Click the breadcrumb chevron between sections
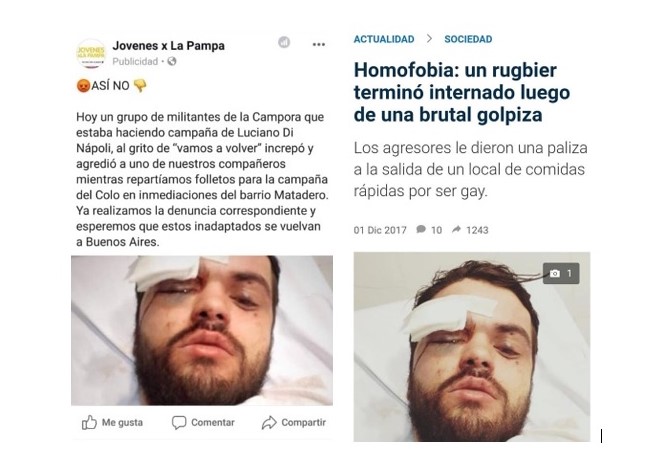This screenshot has width=666, height=449. [x=429, y=39]
